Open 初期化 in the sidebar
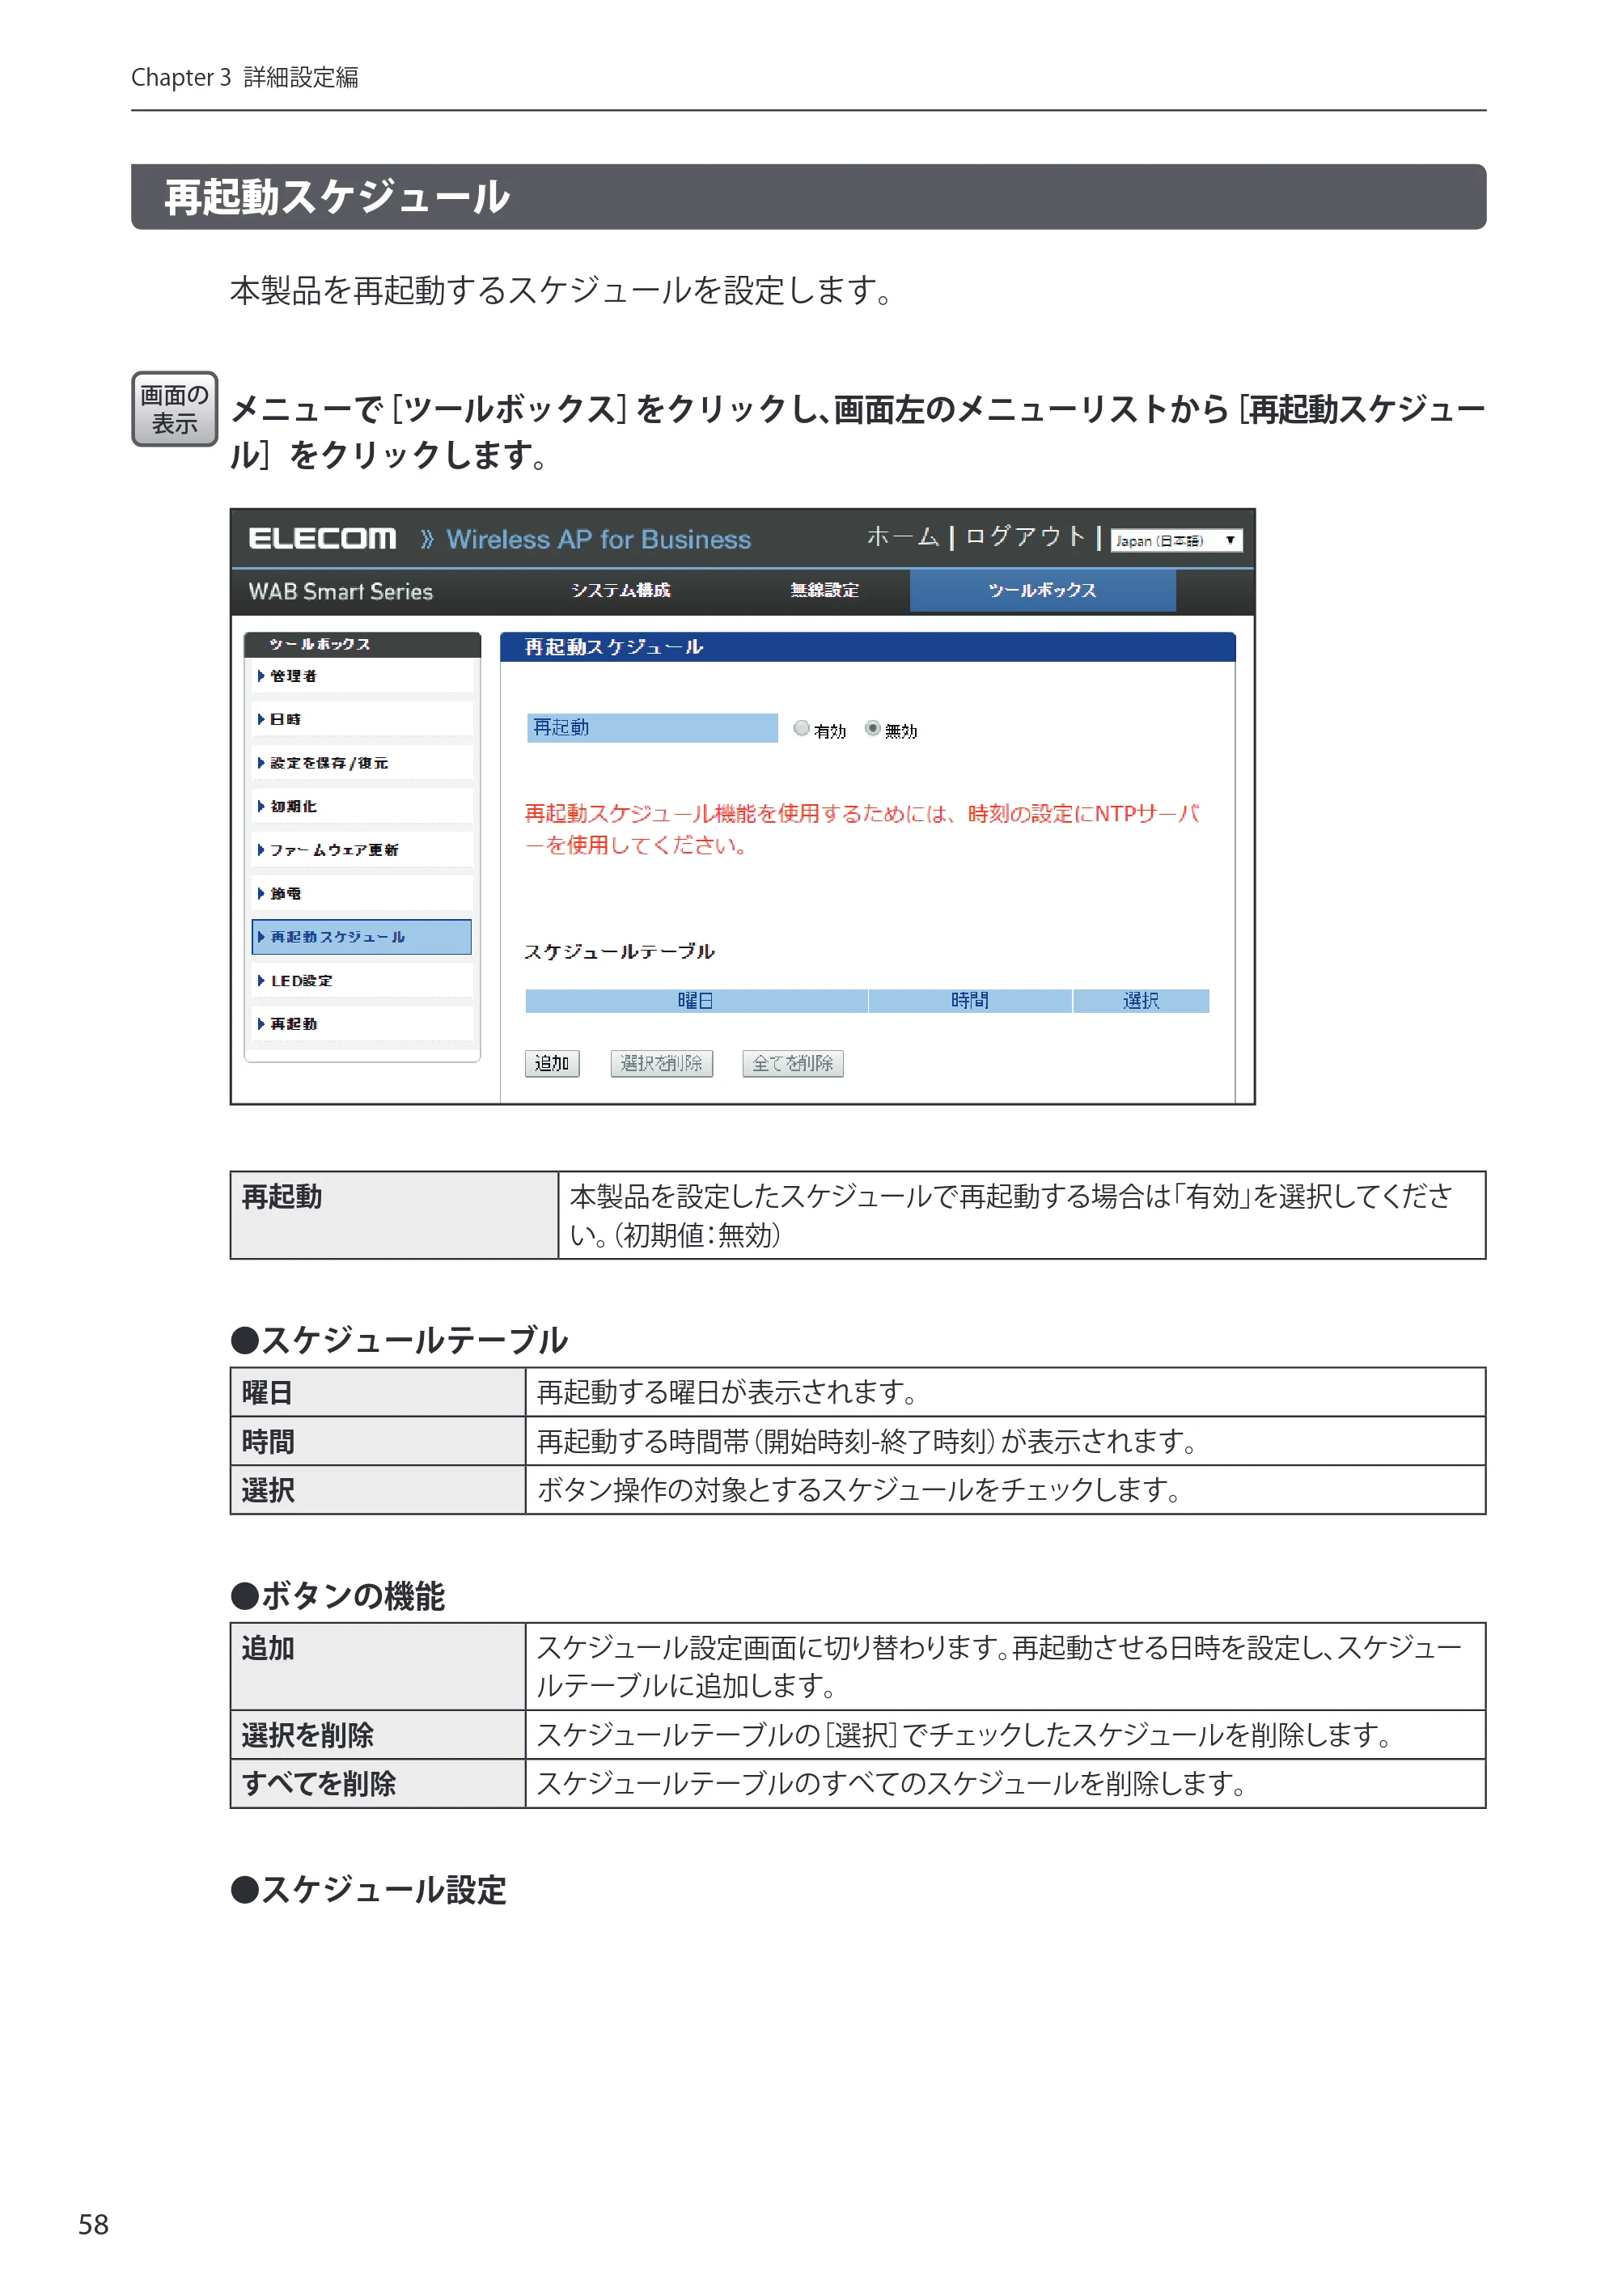1618x2296 pixels. coord(361,806)
